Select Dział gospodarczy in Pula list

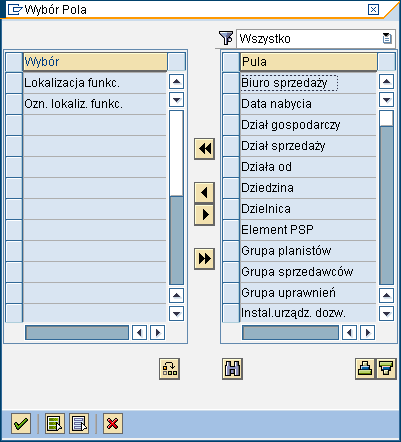(308, 125)
